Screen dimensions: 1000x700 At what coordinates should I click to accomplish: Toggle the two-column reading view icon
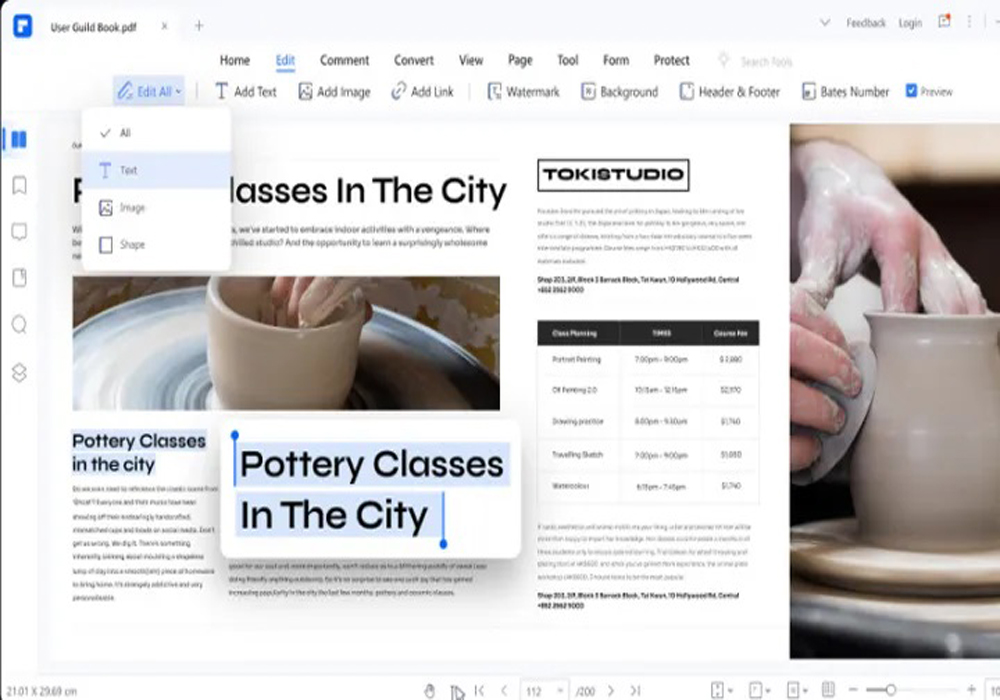coord(828,689)
